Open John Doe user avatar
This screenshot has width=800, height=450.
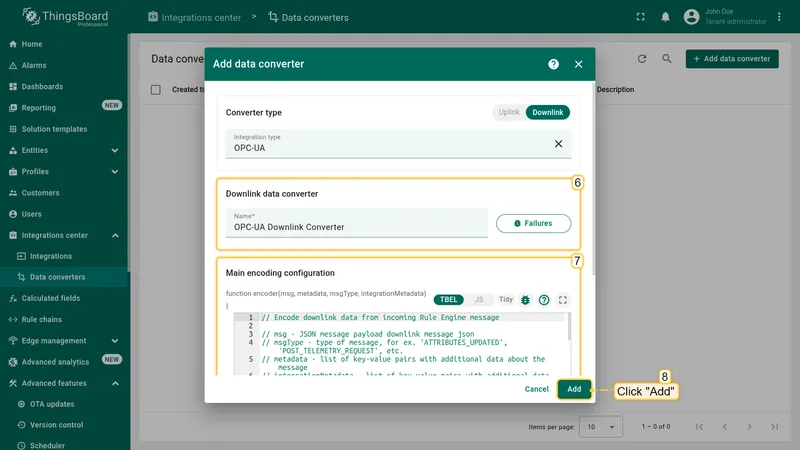pyautogui.click(x=691, y=17)
